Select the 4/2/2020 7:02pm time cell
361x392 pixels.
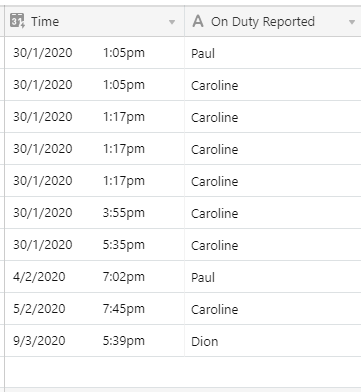point(94,277)
